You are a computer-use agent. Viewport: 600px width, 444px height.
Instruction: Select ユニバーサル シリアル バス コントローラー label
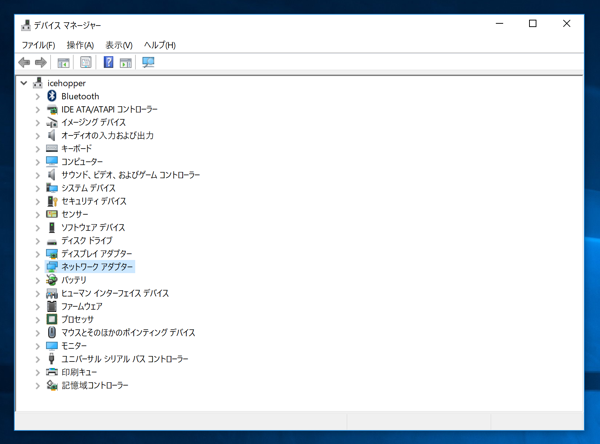(x=125, y=359)
